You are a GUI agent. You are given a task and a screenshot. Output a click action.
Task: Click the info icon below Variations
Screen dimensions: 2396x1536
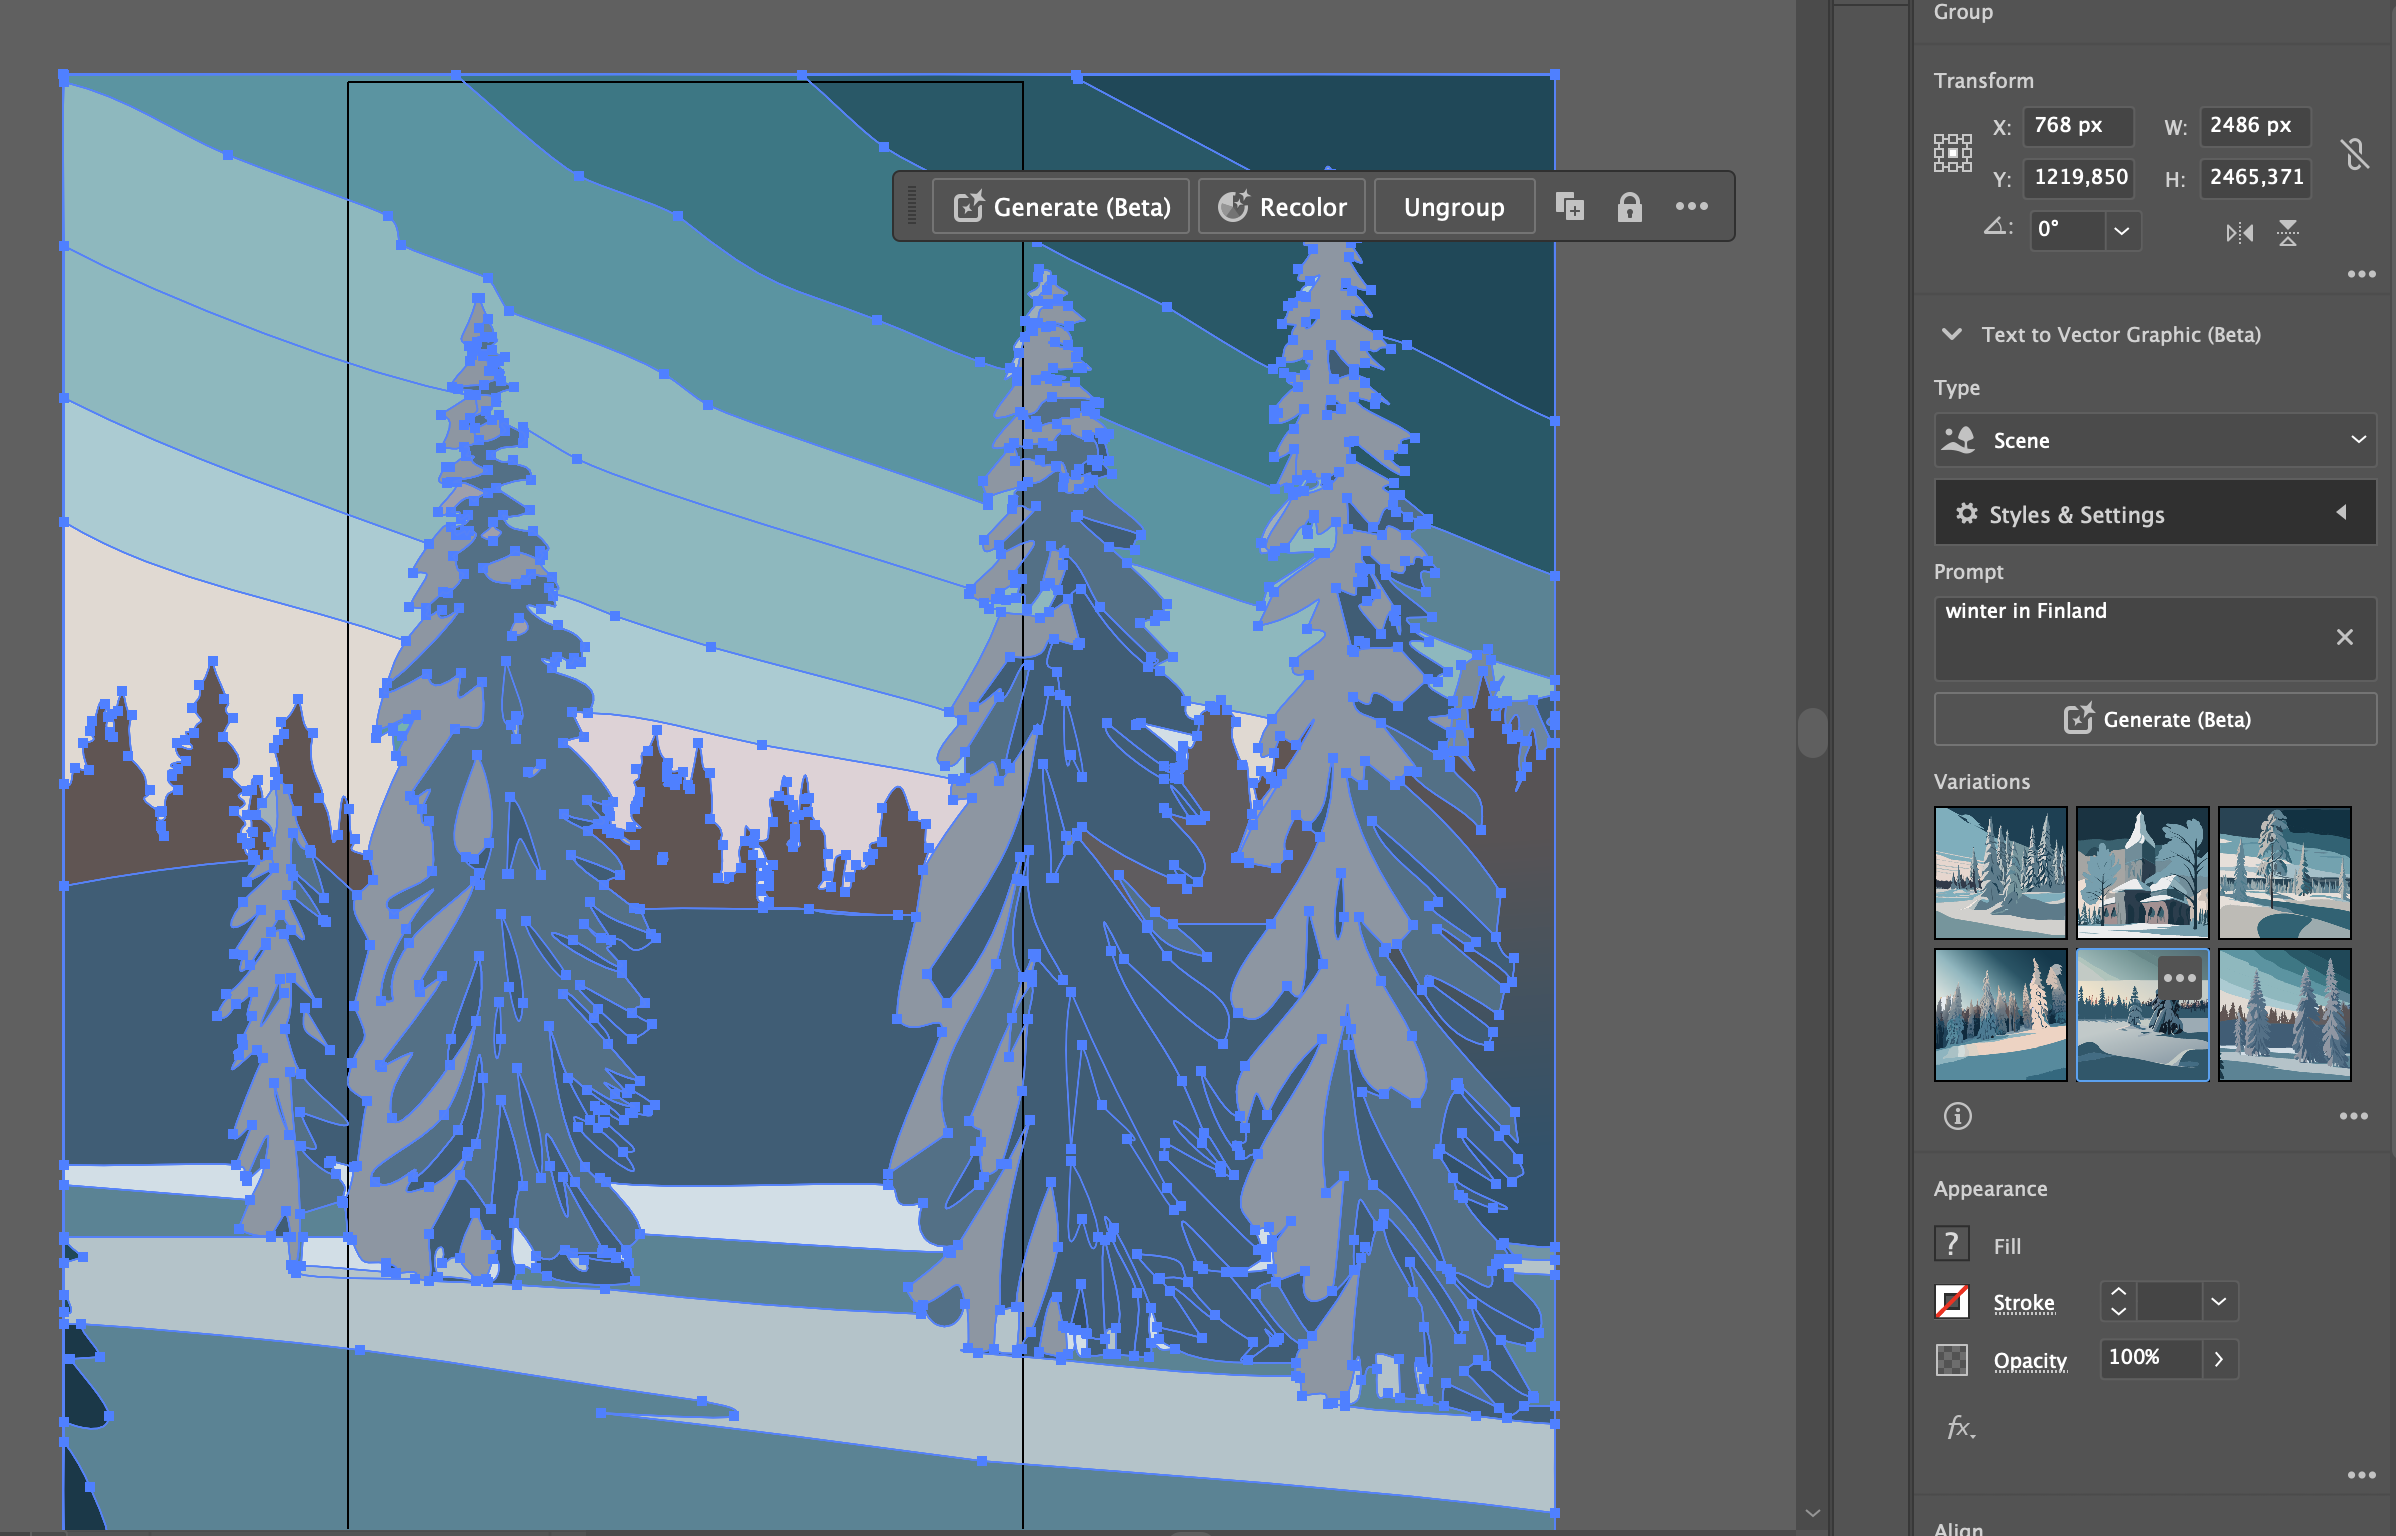click(x=1957, y=1116)
